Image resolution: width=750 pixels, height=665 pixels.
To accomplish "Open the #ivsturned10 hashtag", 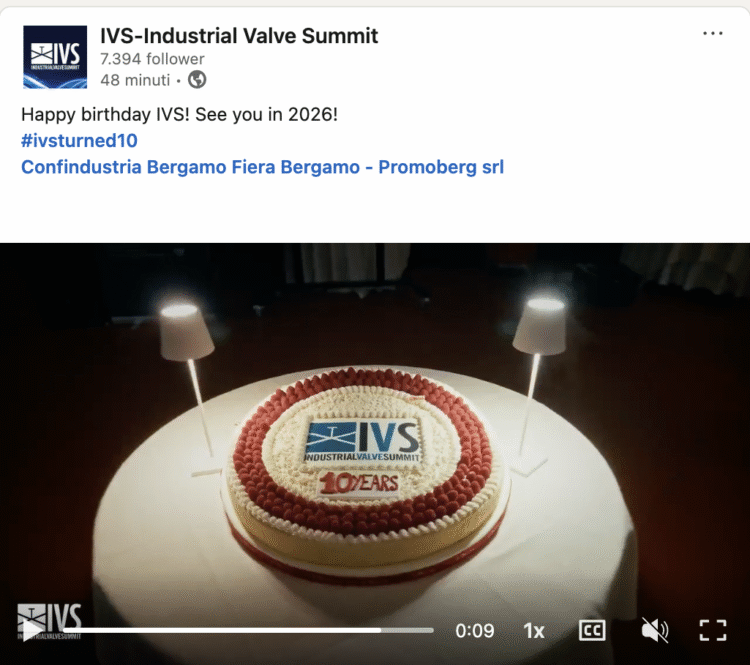I will 79,141.
